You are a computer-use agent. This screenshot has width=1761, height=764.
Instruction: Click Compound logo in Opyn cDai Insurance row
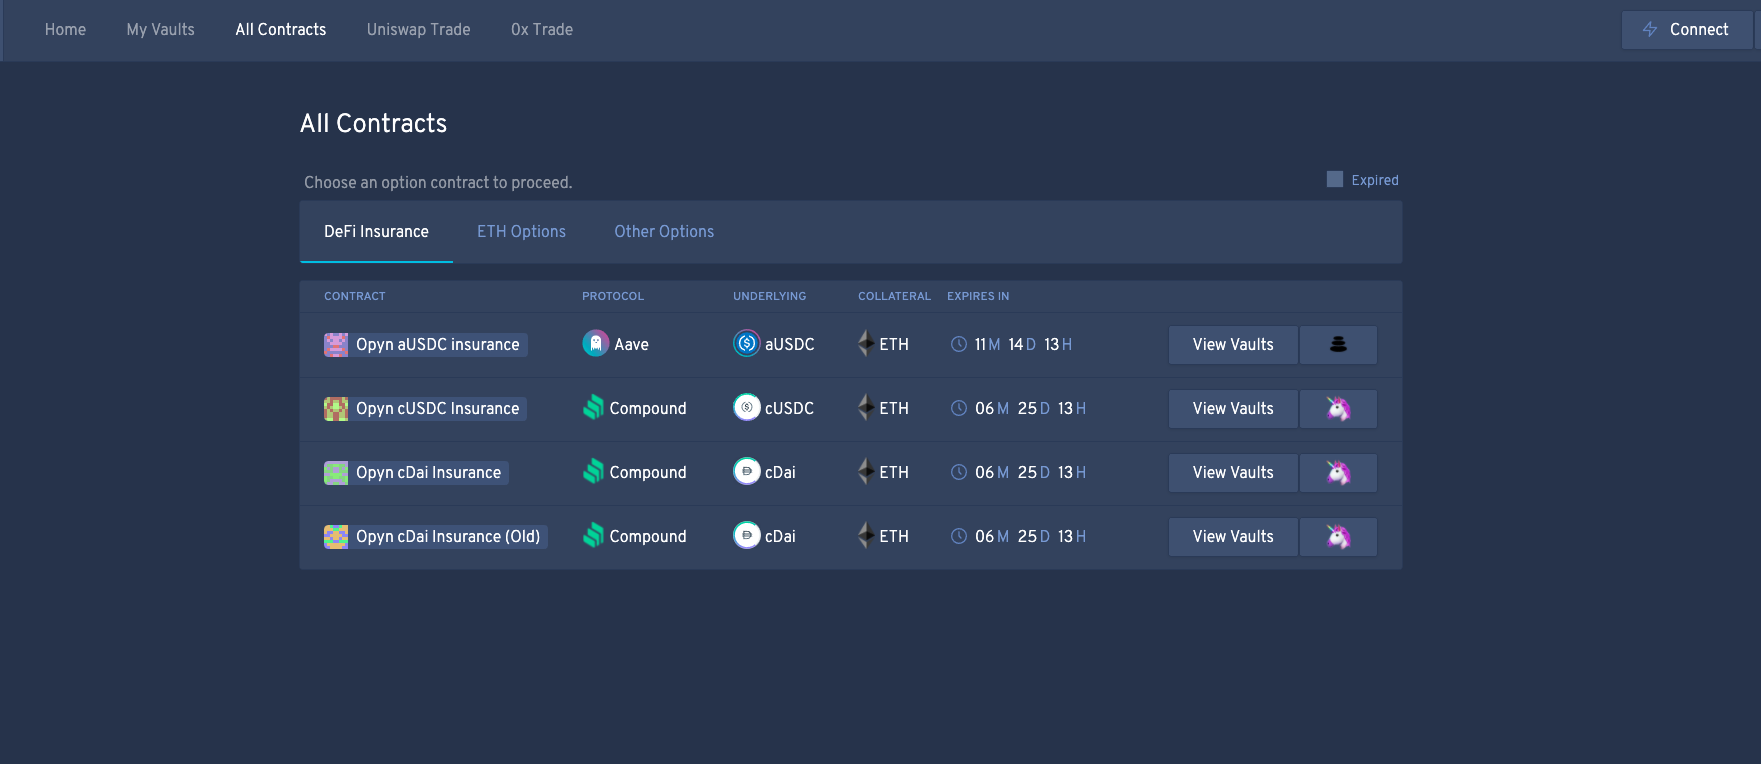(x=593, y=472)
